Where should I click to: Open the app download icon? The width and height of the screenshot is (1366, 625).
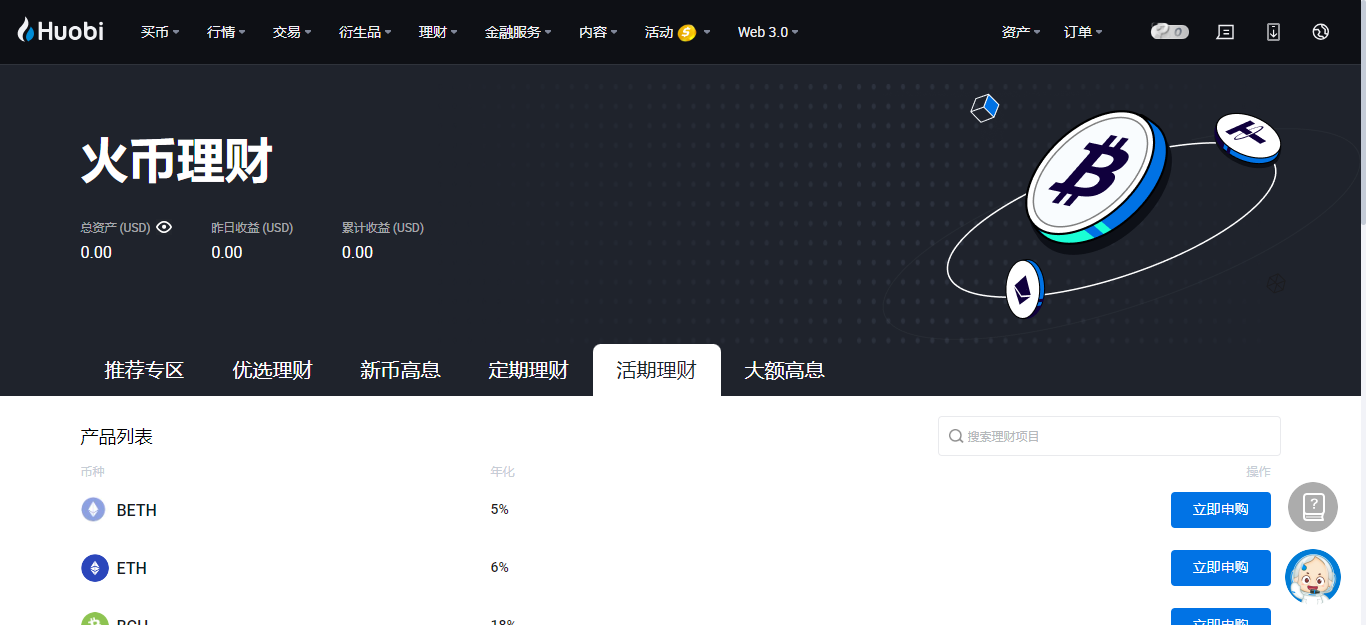point(1273,32)
